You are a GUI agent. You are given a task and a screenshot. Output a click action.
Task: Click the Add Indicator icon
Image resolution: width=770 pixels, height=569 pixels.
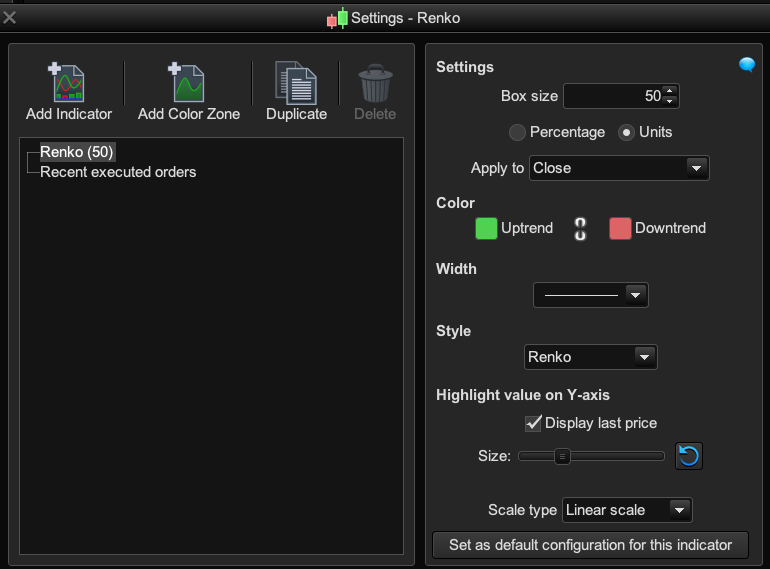coord(69,84)
